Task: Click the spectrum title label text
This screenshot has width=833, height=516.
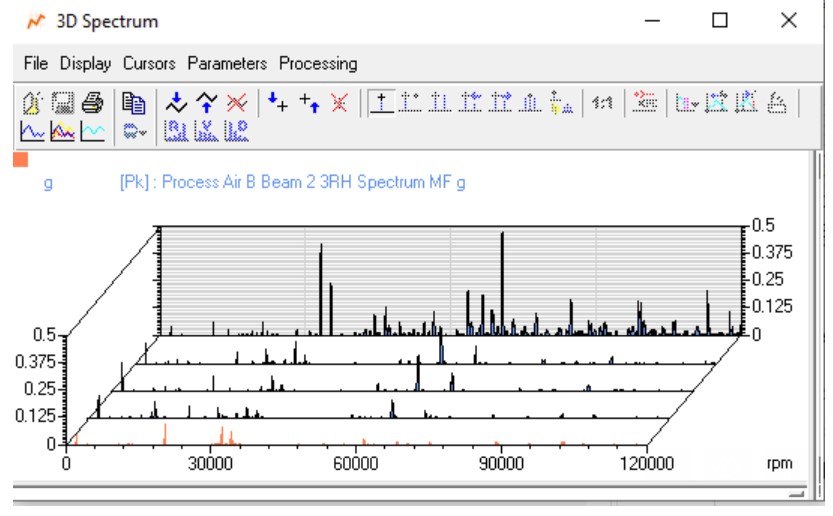Action: [292, 183]
